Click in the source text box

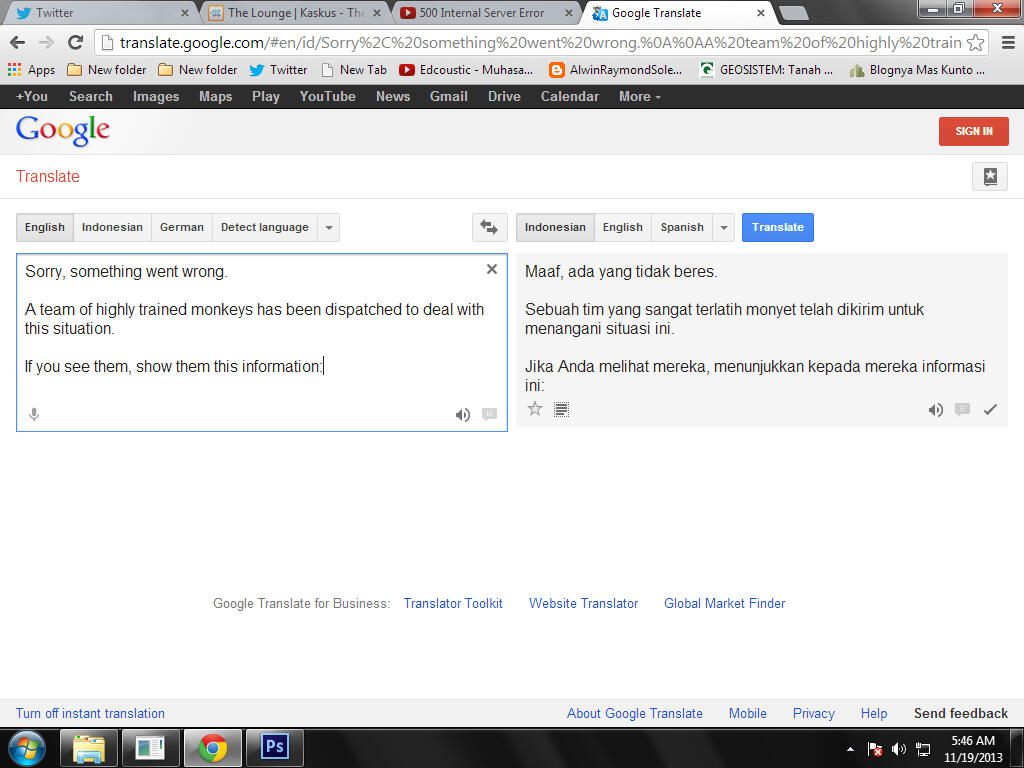tap(261, 342)
